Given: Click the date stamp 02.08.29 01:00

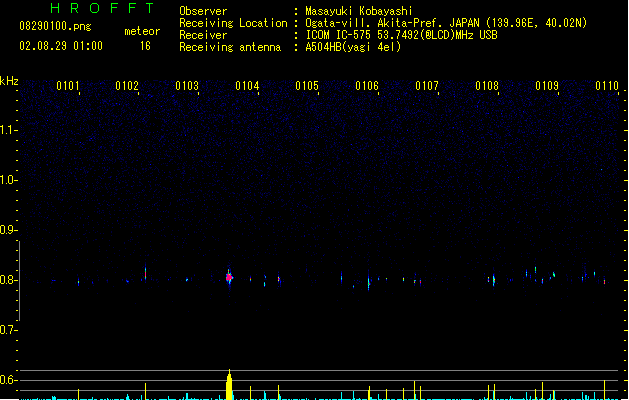Looking at the screenshot, I should 61,46.
